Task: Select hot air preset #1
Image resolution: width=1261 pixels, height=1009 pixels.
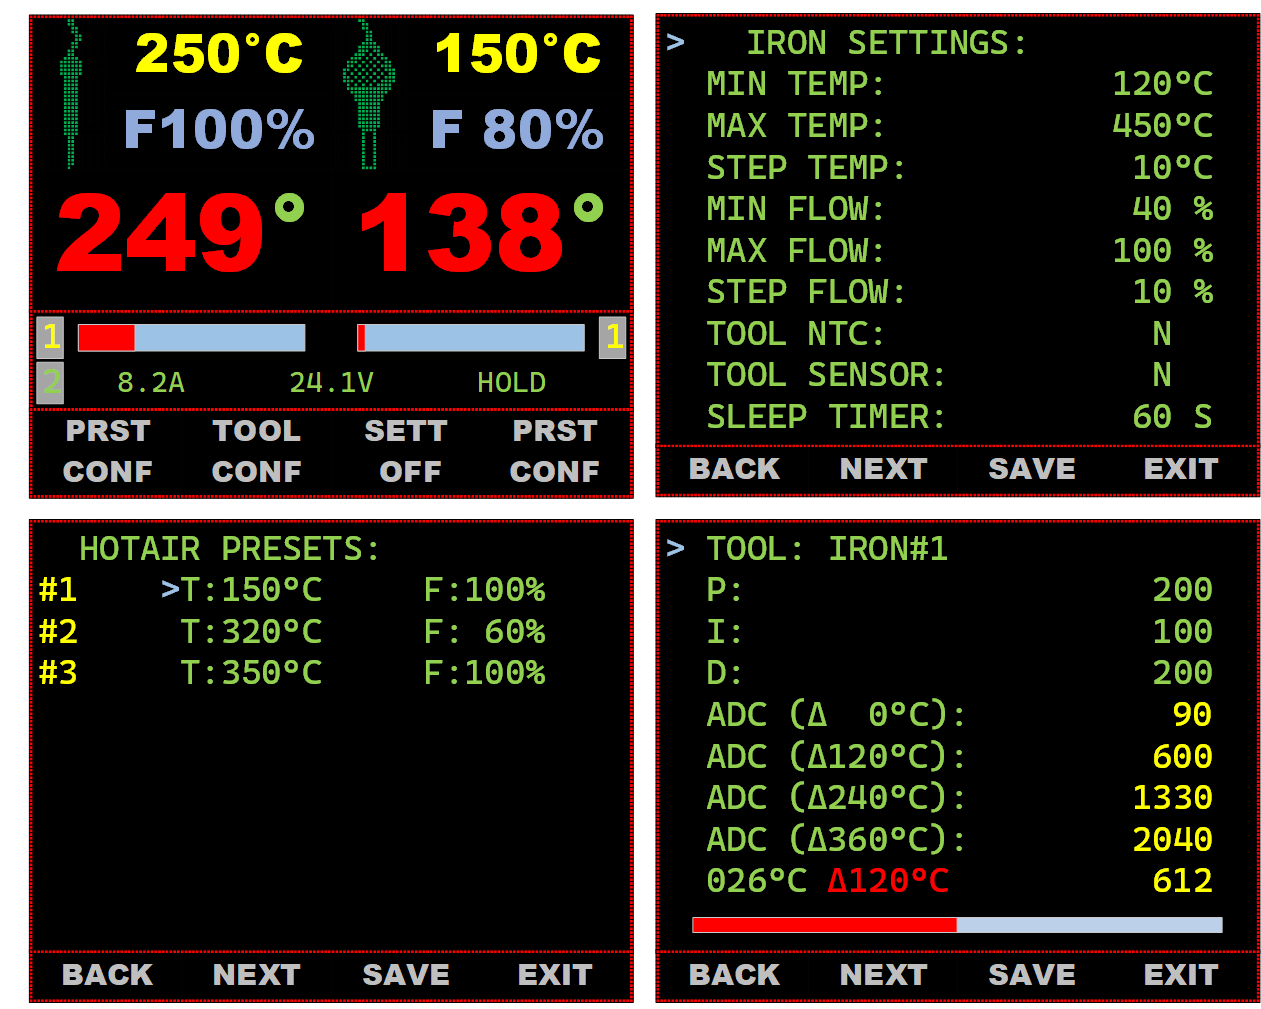Action: tap(292, 590)
